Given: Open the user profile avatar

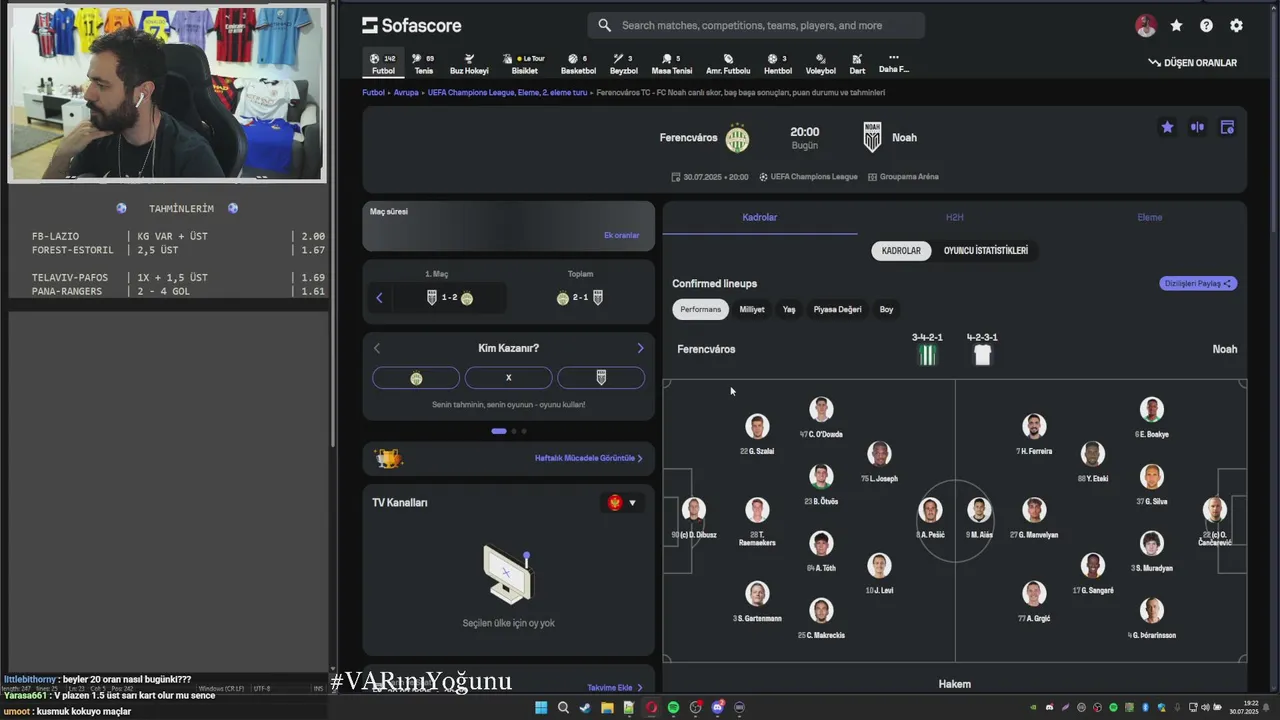Looking at the screenshot, I should click(x=1146, y=26).
